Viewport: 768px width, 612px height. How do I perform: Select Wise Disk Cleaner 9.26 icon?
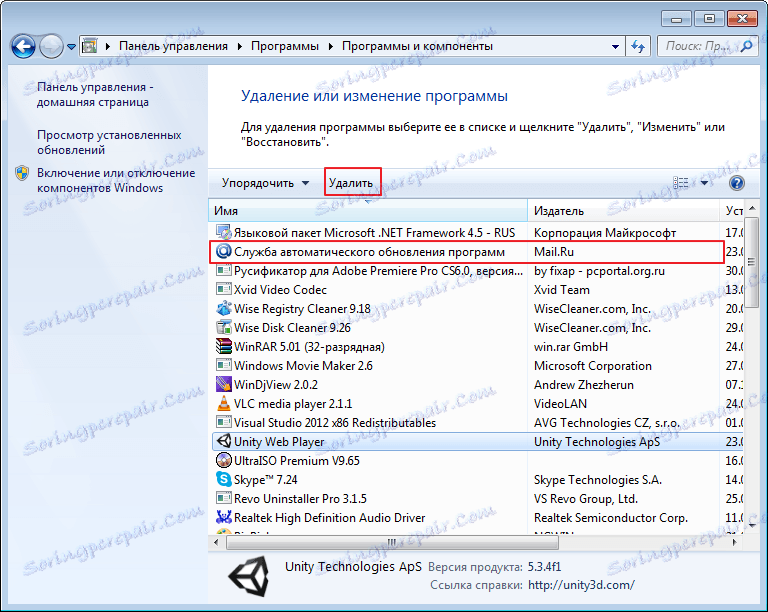coord(224,327)
